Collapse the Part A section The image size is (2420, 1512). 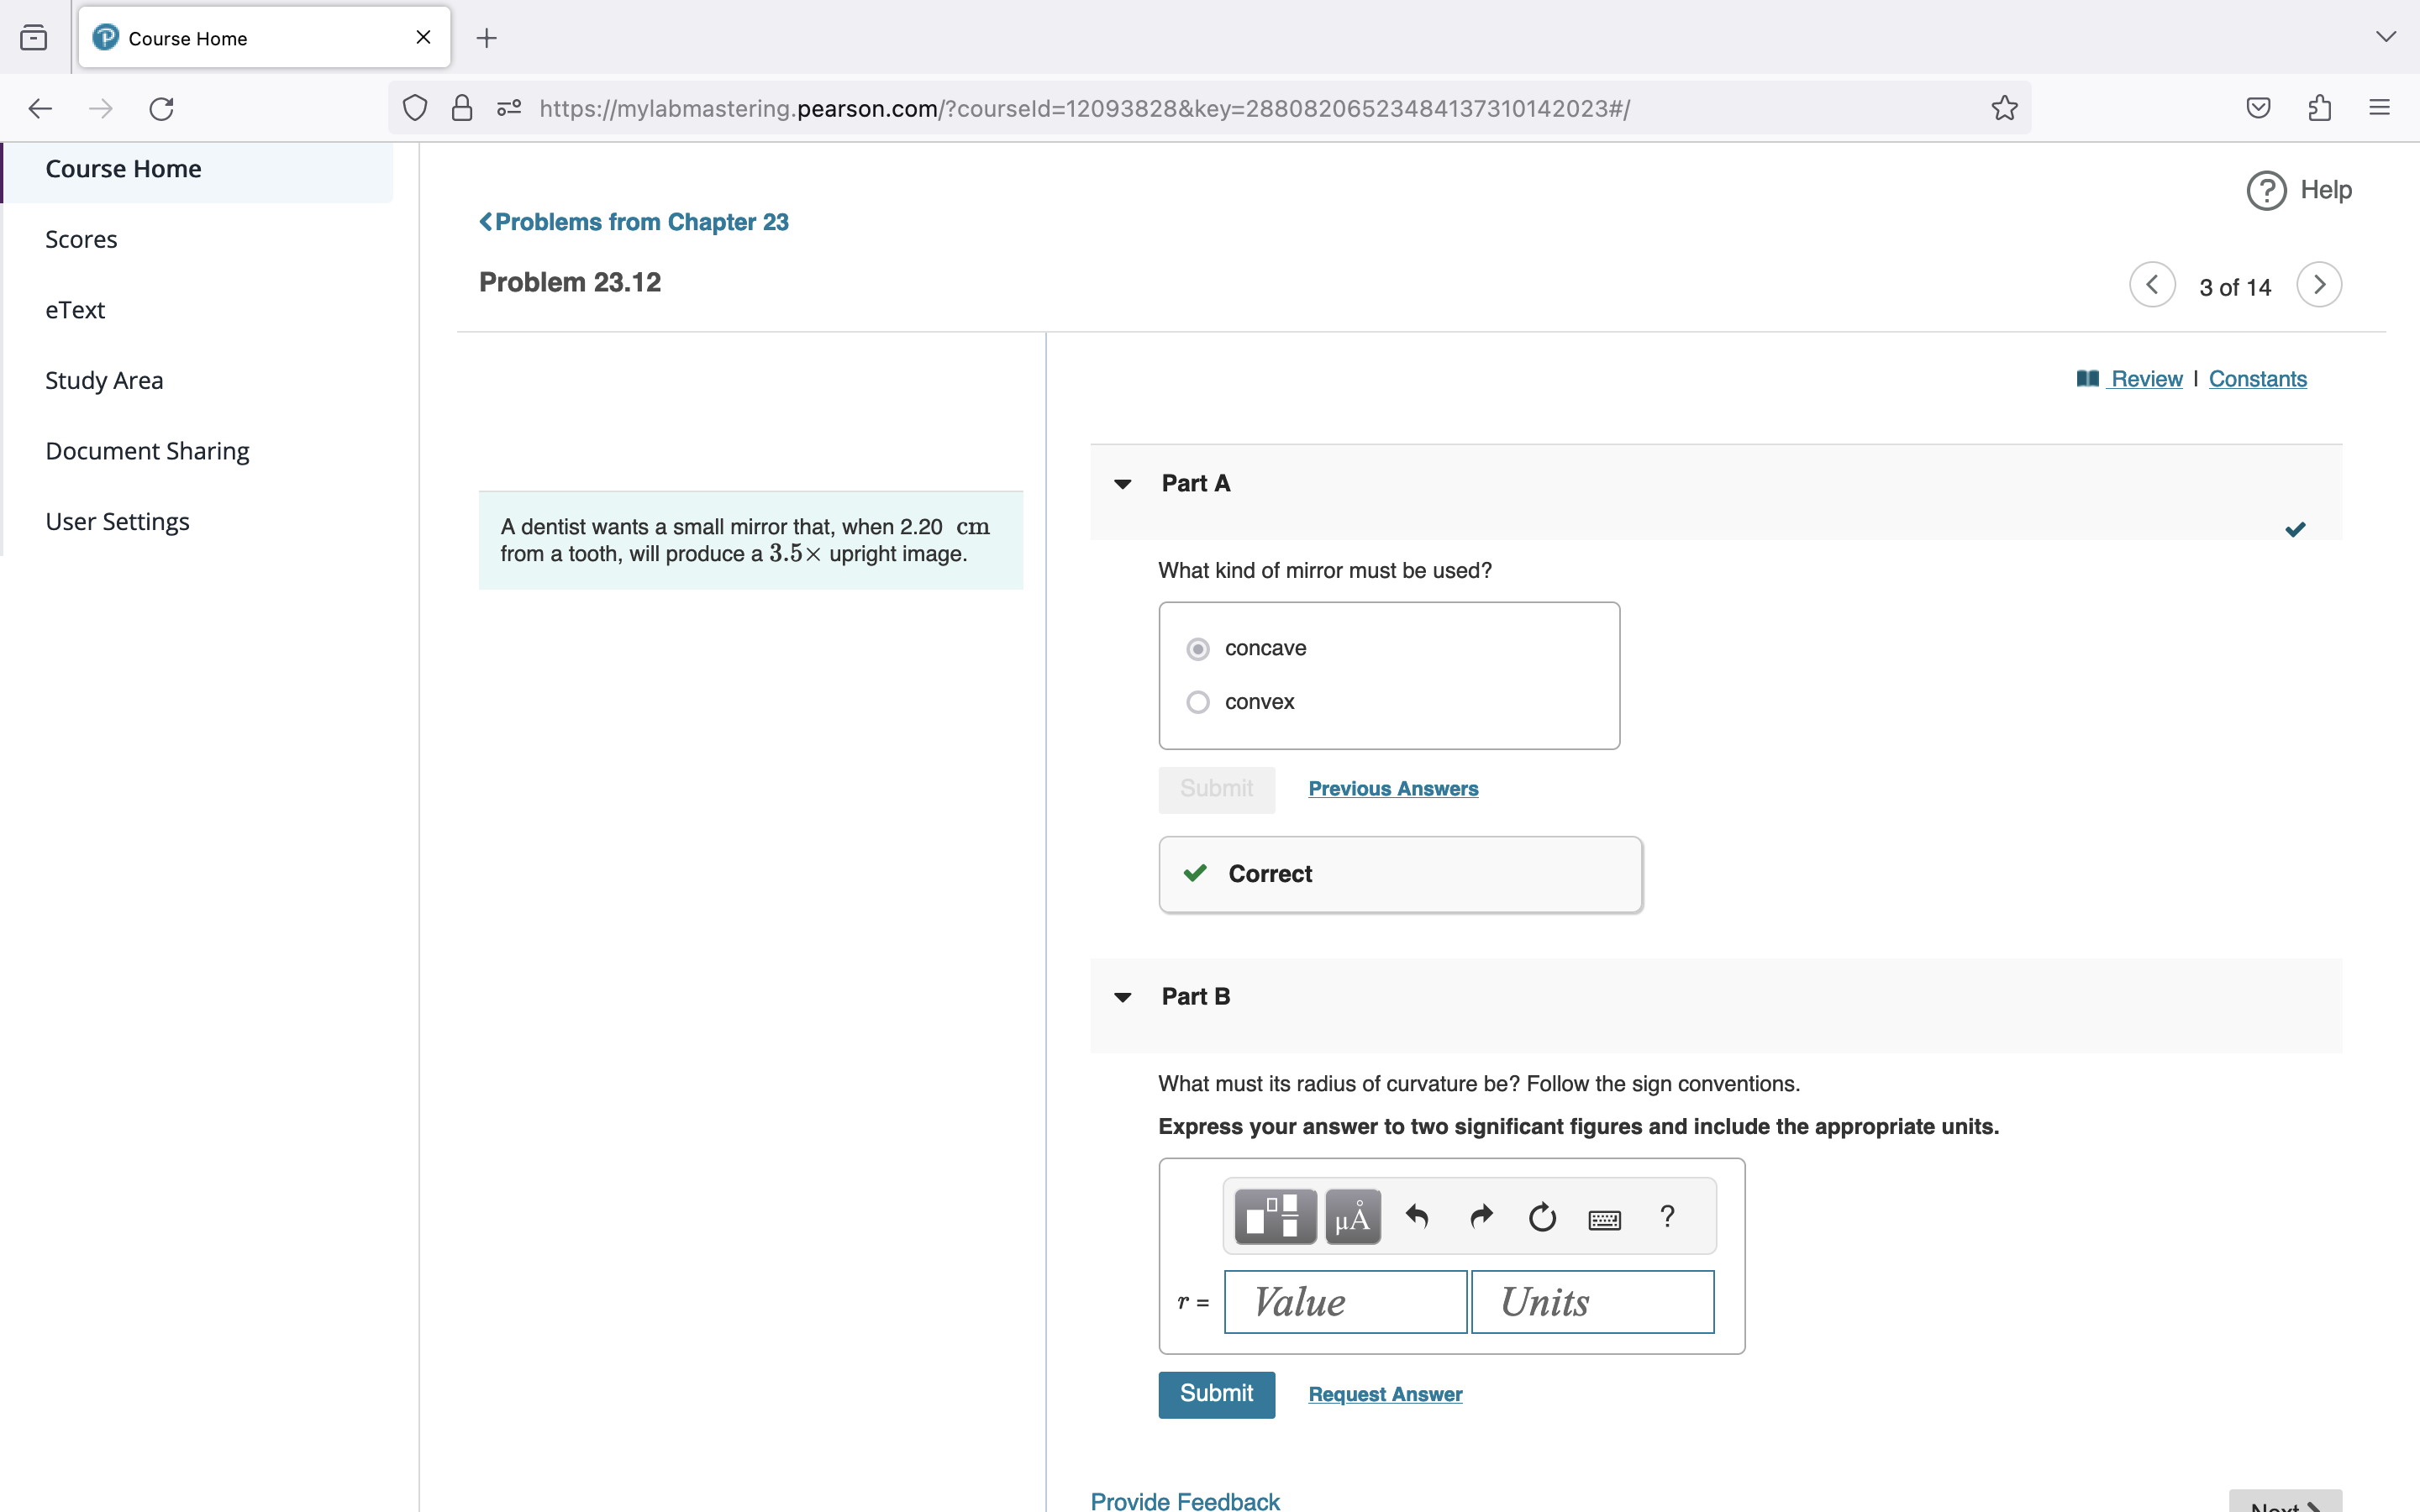(1122, 484)
